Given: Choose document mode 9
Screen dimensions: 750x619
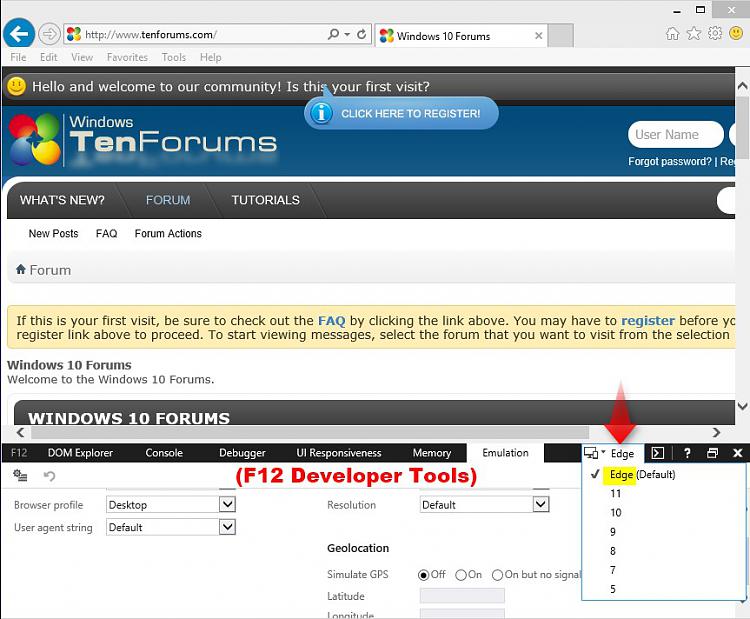Looking at the screenshot, I should (663, 532).
